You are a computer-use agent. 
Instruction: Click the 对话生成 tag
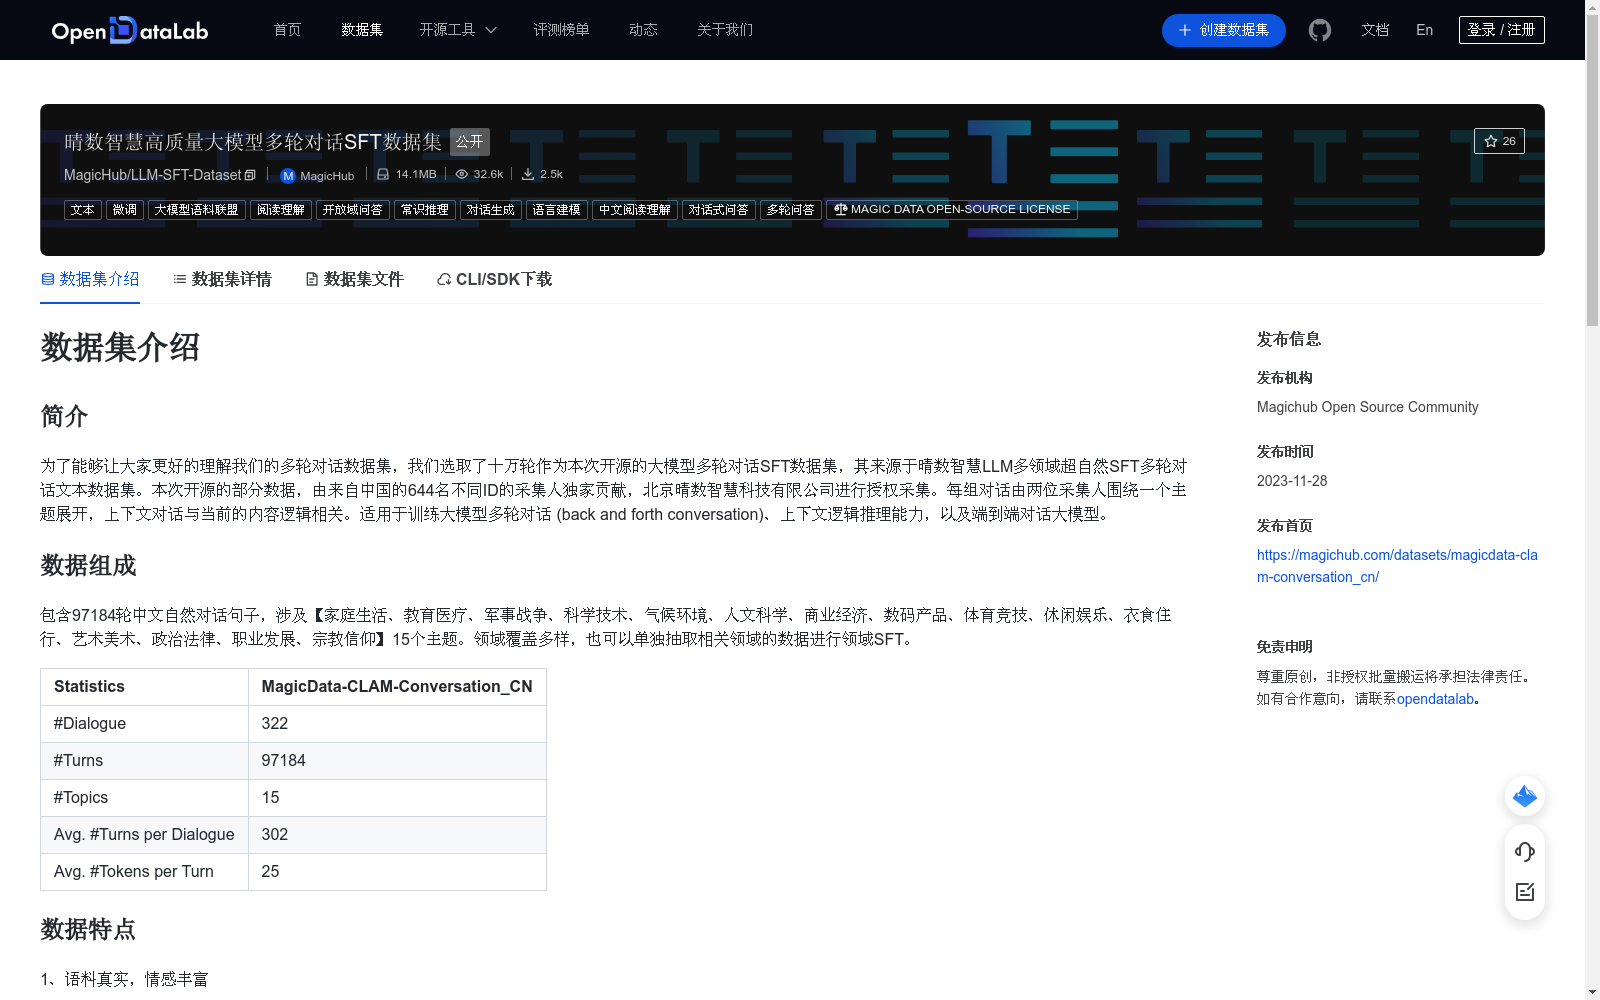click(x=491, y=210)
